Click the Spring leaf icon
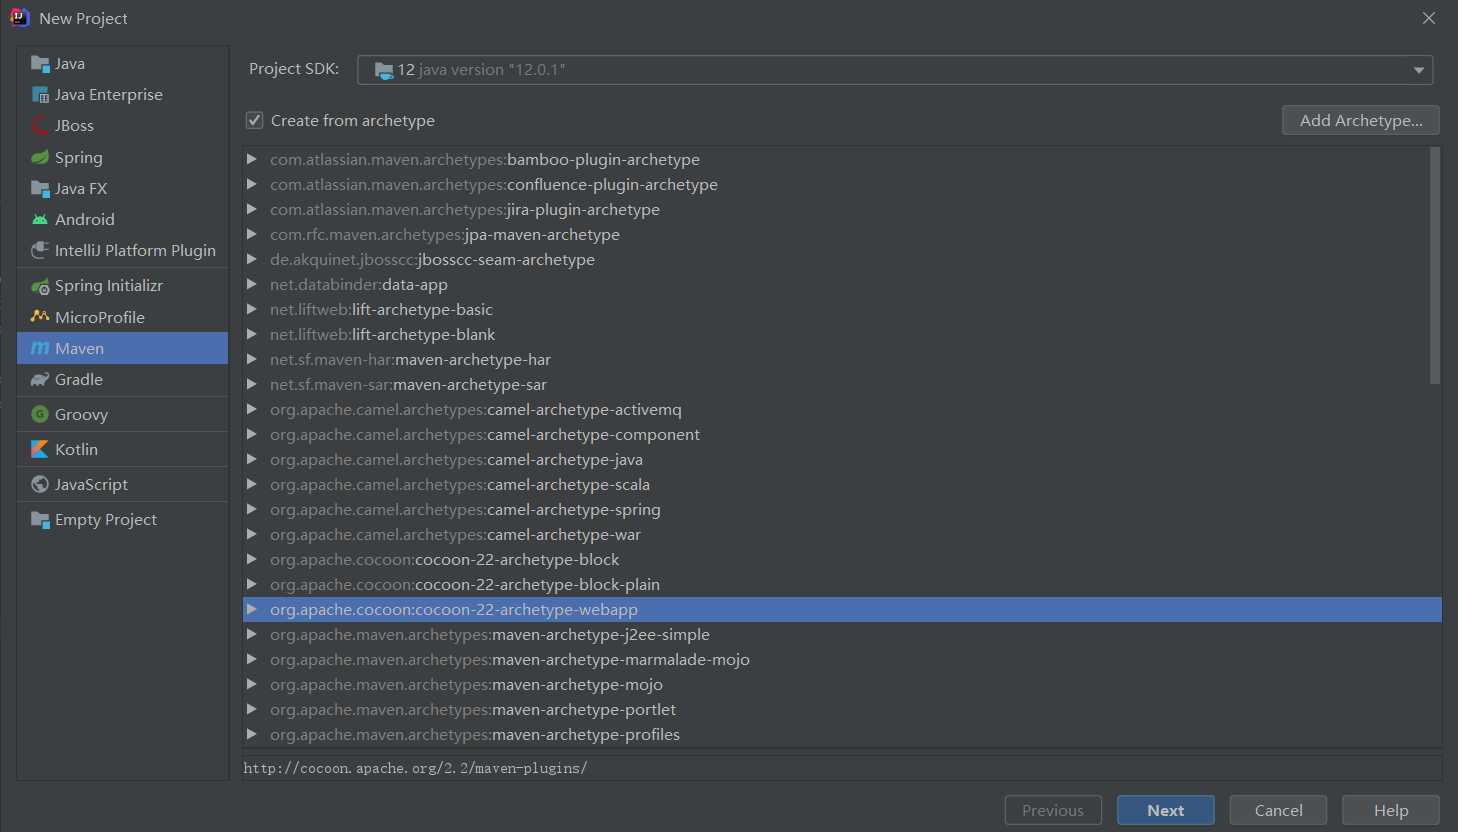Viewport: 1458px width, 832px height. point(40,157)
